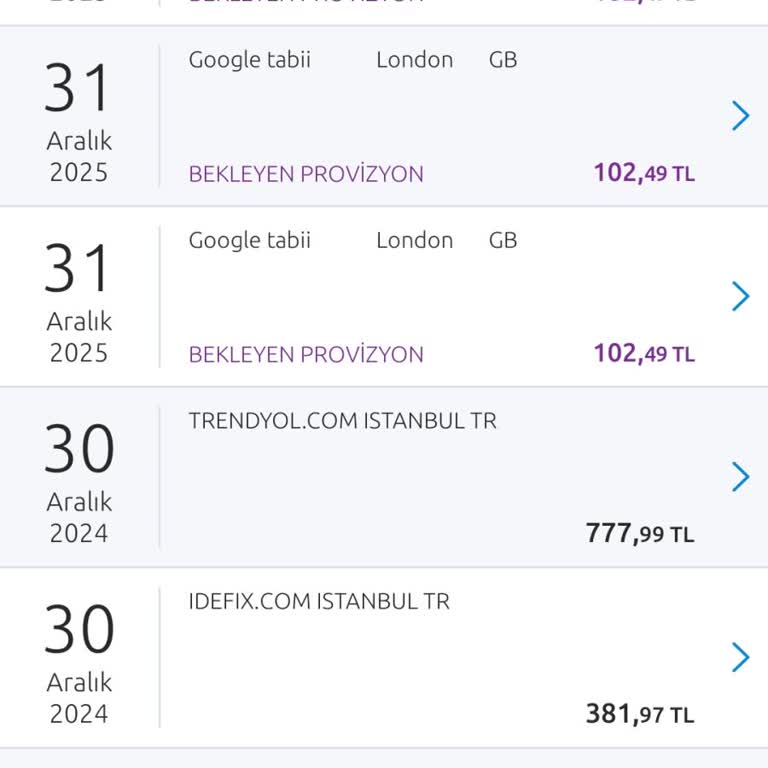This screenshot has width=768, height=768.
Task: Tap 102,49 TL amount in second Google tabii row
Action: pos(644,353)
